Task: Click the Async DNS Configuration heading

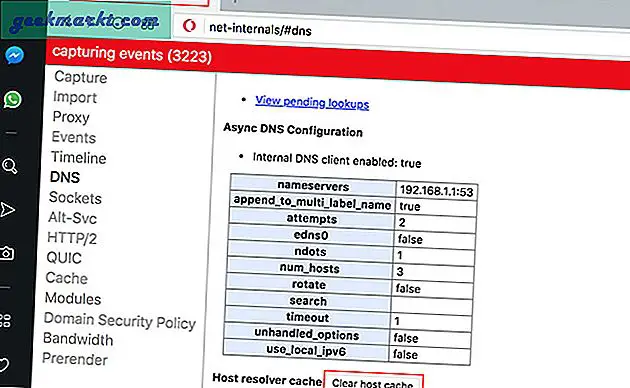Action: pyautogui.click(x=293, y=130)
